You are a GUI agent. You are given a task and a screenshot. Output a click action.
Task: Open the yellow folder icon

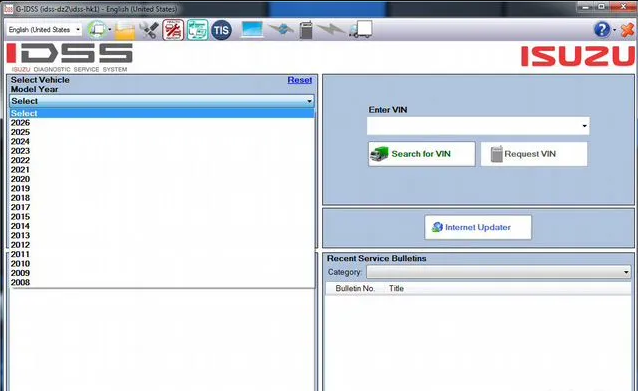click(x=125, y=31)
